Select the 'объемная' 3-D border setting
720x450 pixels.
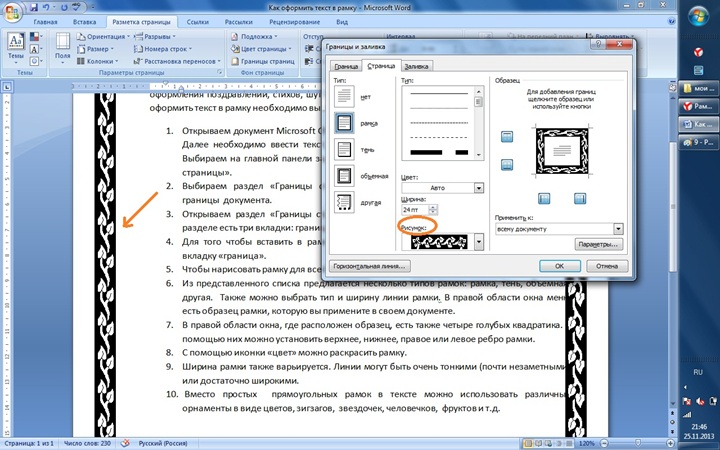click(344, 176)
